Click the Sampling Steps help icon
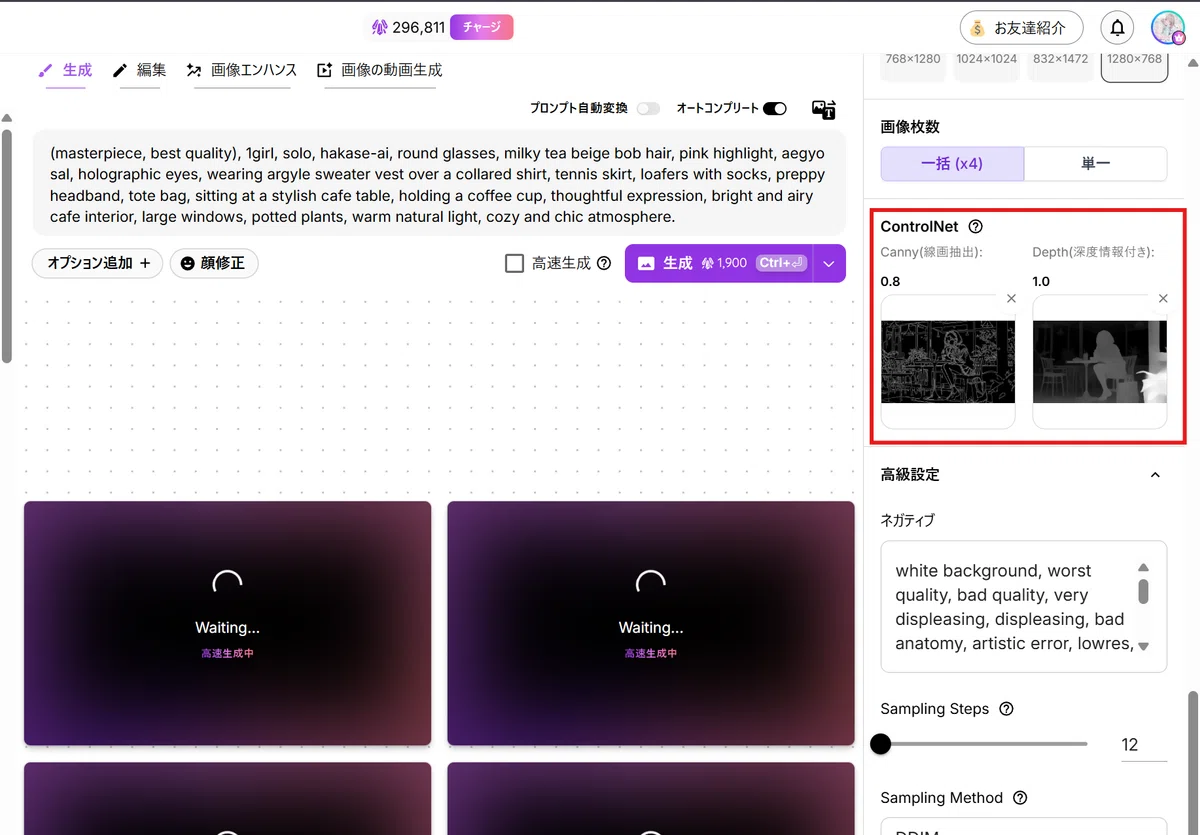1200x835 pixels. (x=1007, y=709)
